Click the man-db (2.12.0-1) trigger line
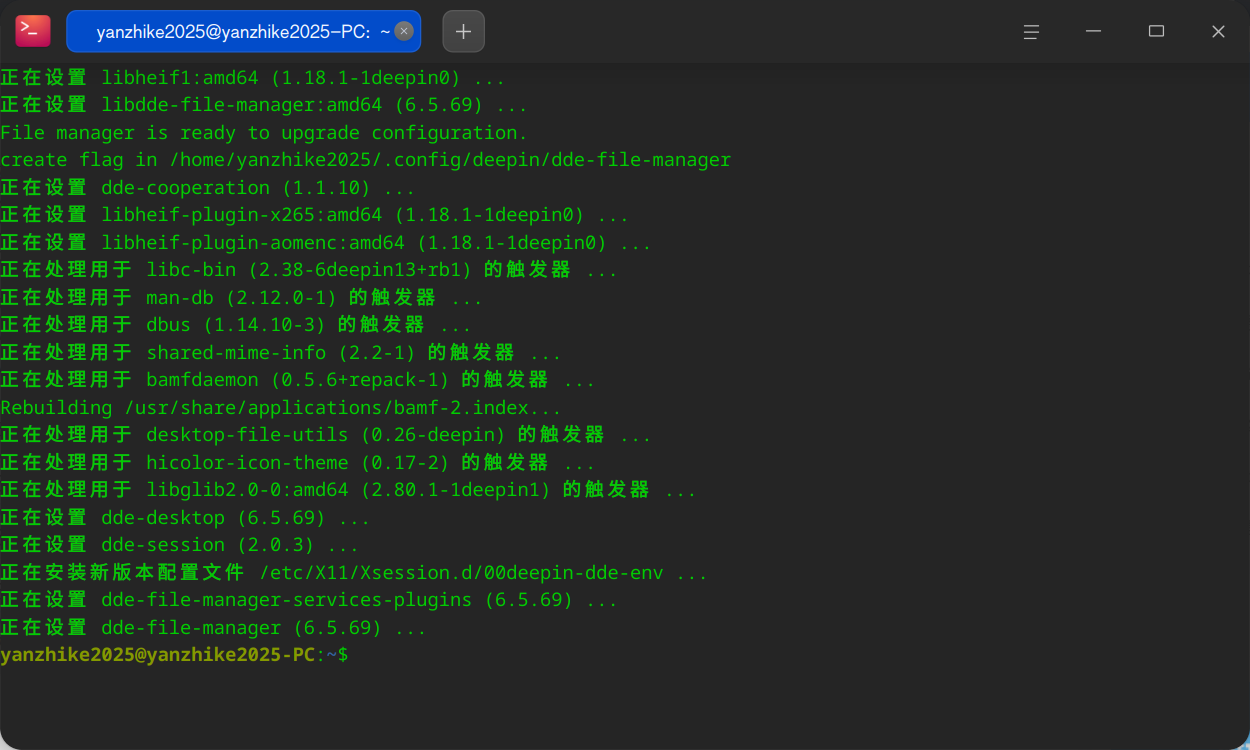 [242, 298]
